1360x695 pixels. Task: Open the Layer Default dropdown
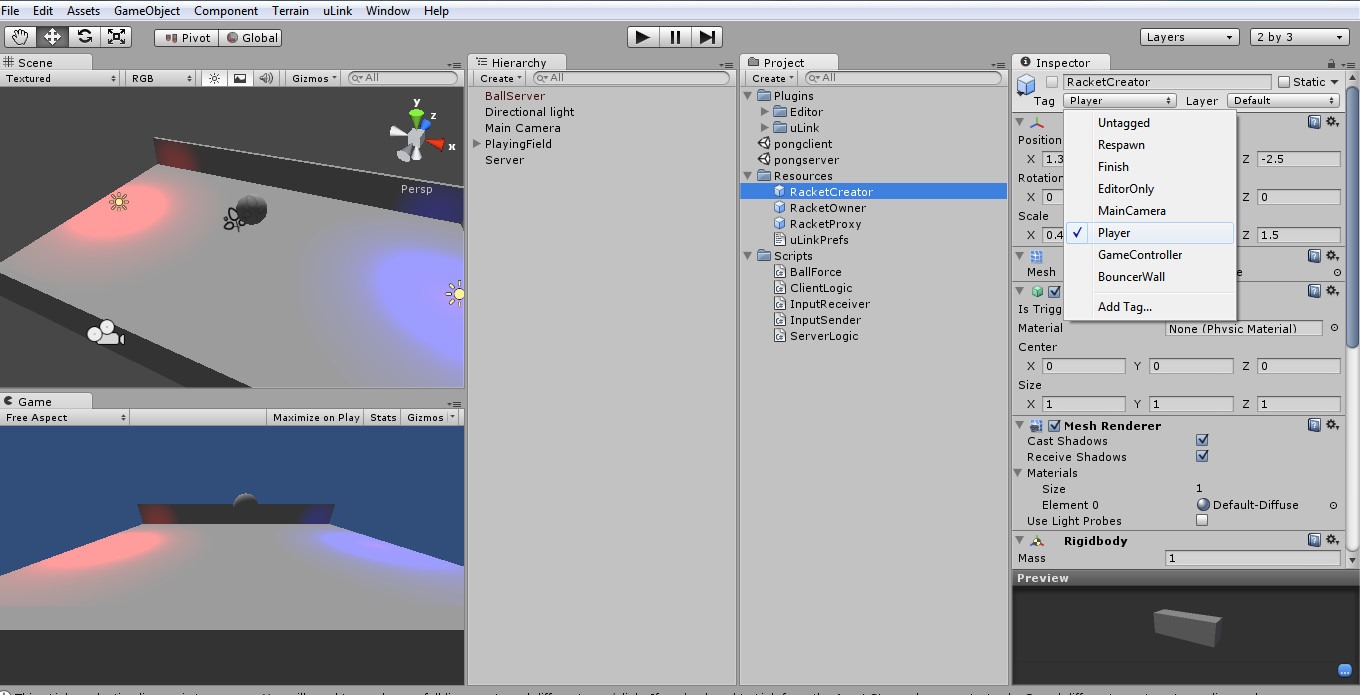coord(1284,100)
